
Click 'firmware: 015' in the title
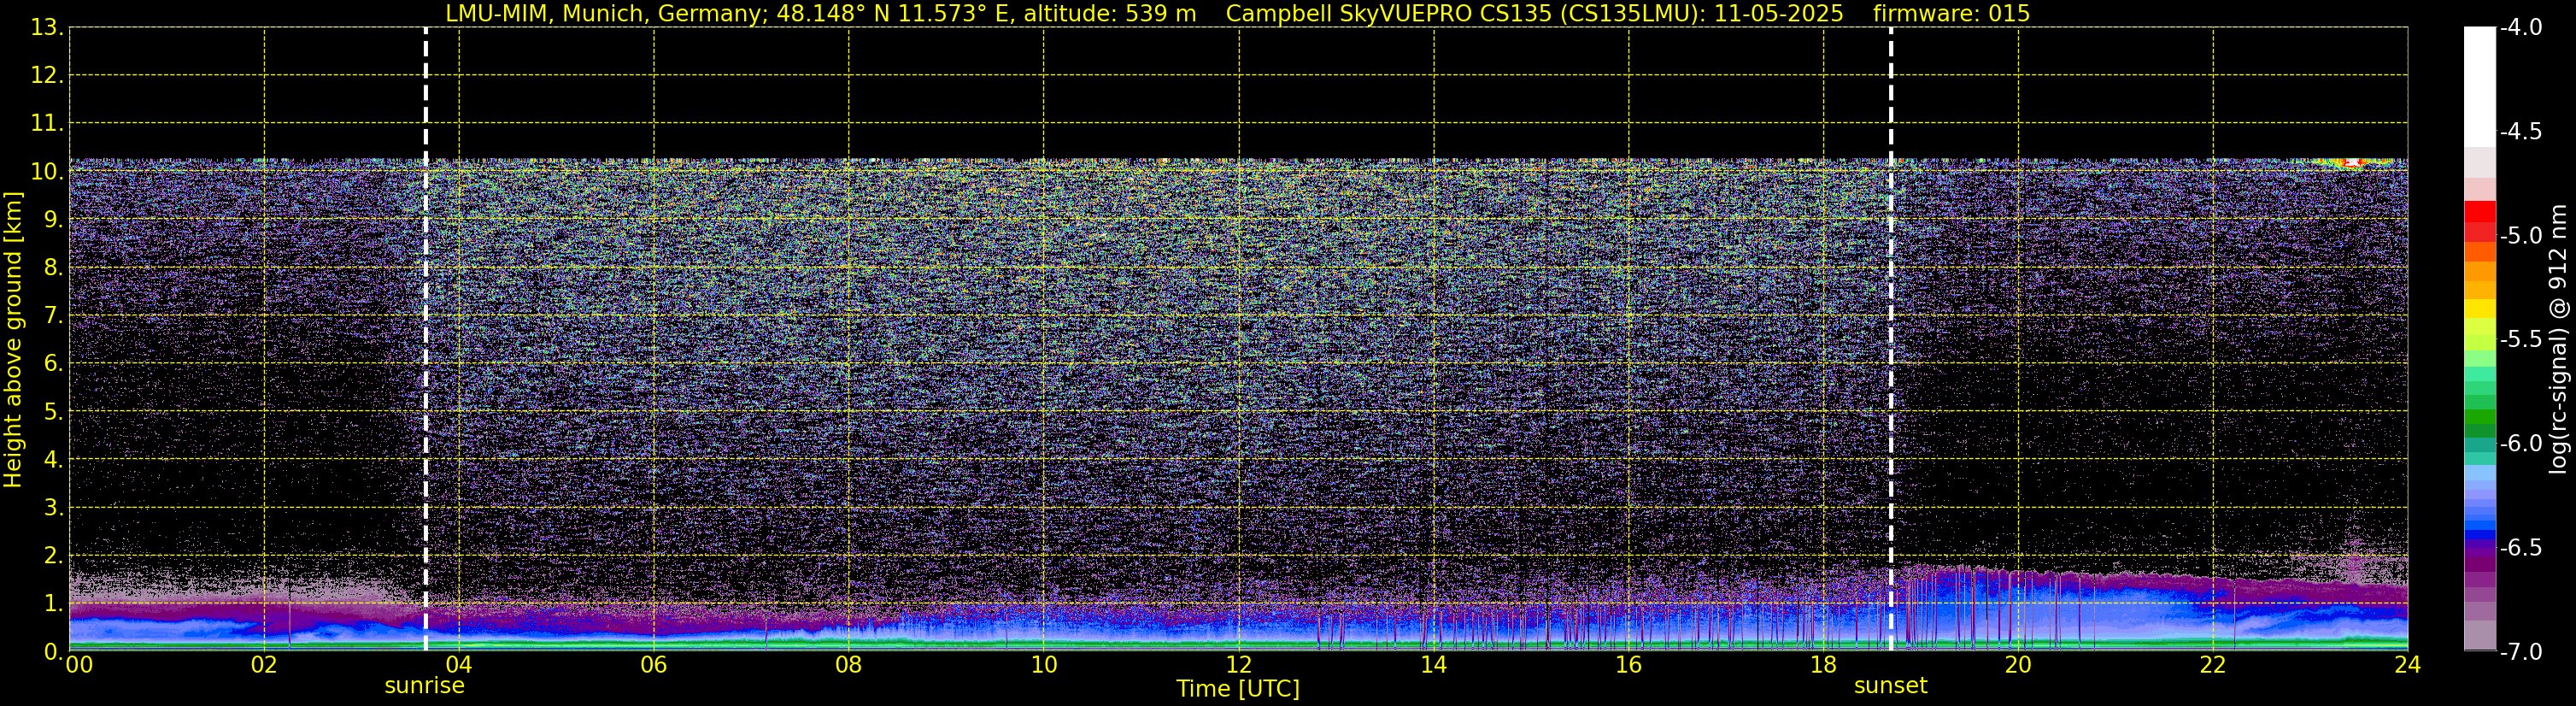click(x=1951, y=14)
